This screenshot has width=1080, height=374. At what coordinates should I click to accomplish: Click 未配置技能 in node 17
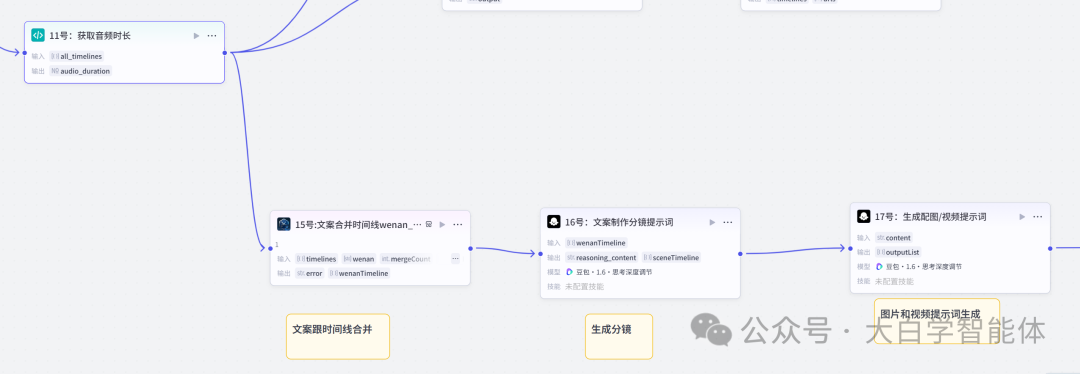point(895,281)
